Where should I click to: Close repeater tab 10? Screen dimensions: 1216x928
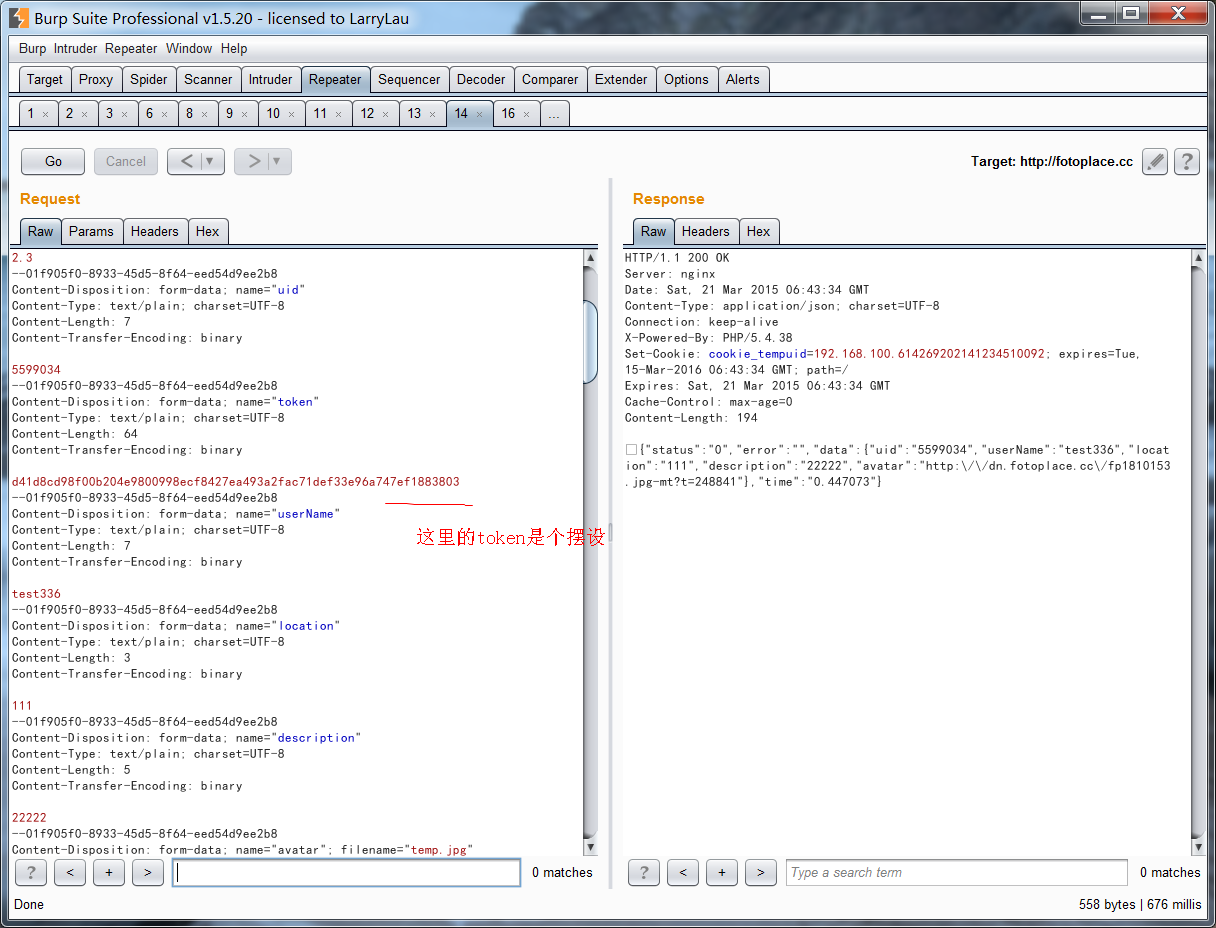(291, 115)
